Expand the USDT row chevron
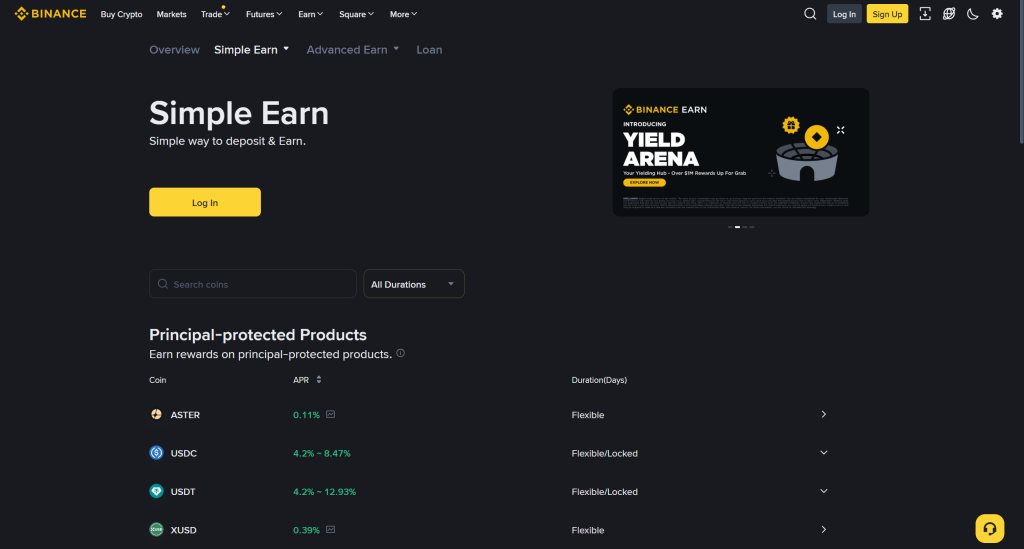The height and width of the screenshot is (549, 1024). pos(824,491)
